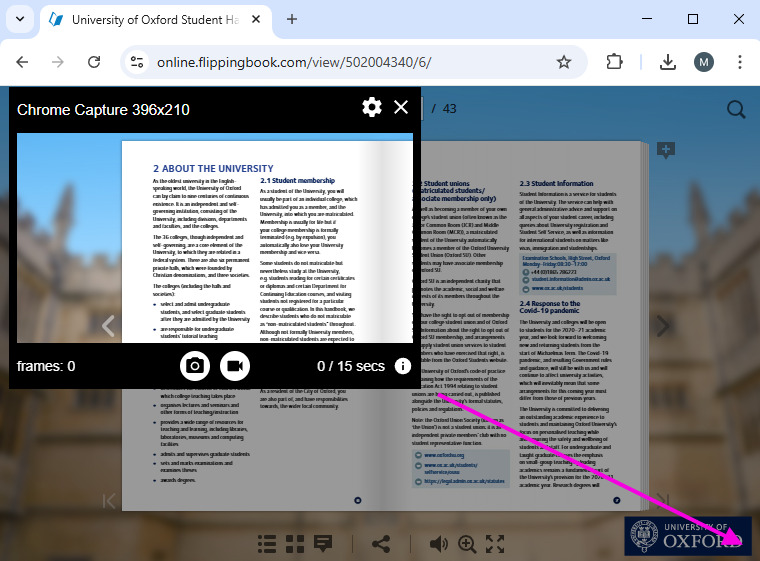760x561 pixels.
Task: Open Chrome extensions puzzle icon
Action: pyautogui.click(x=615, y=62)
